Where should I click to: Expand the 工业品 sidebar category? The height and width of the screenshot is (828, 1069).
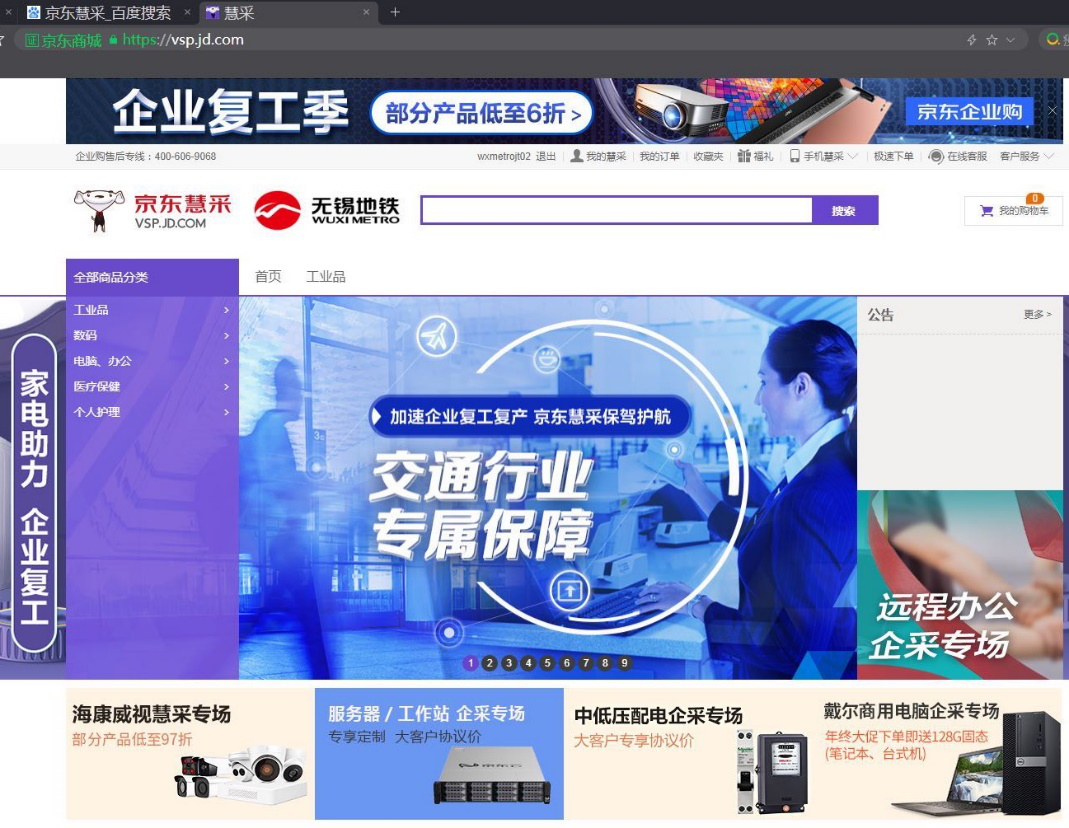pos(152,310)
